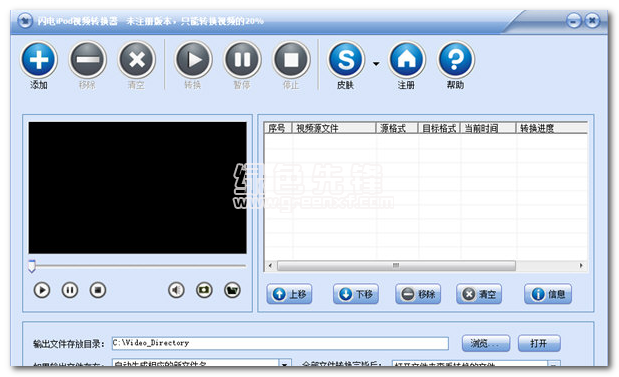The image size is (619, 377).
Task: Play the preview video with small play button
Action: pyautogui.click(x=42, y=290)
